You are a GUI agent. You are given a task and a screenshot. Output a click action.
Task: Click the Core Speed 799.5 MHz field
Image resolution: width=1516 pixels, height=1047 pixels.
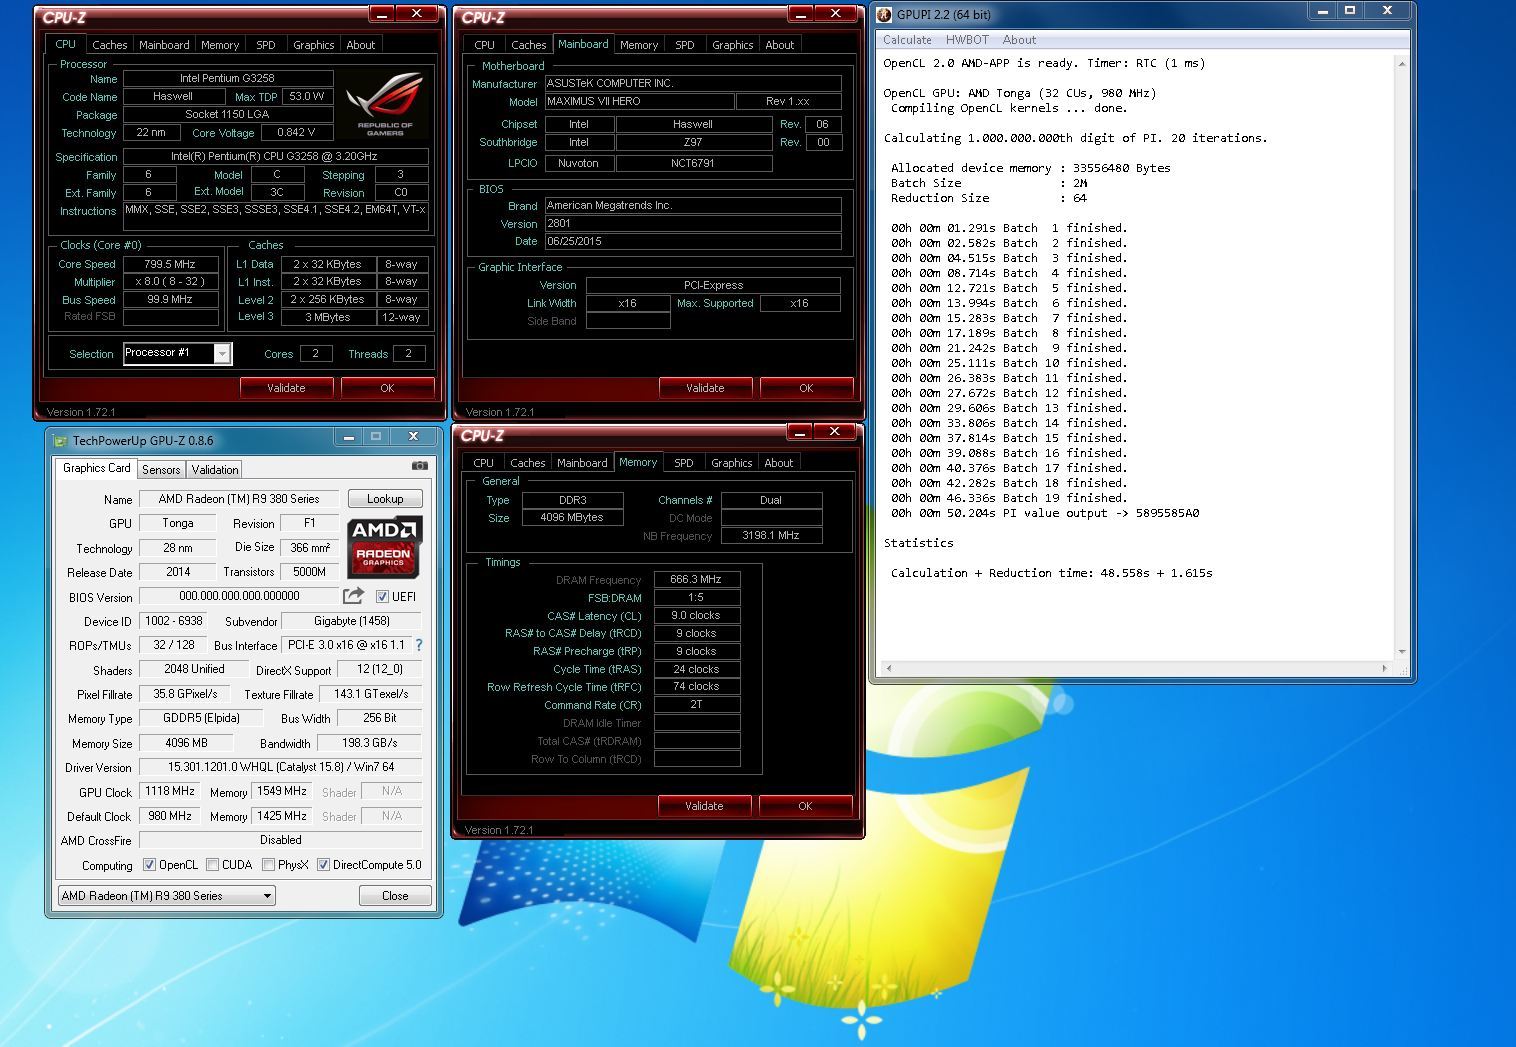tap(170, 264)
